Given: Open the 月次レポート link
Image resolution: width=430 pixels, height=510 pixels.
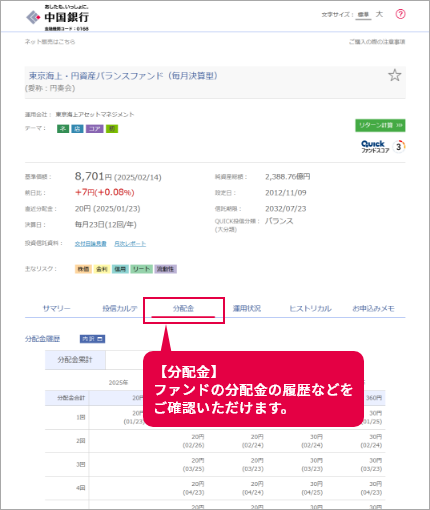Looking at the screenshot, I should [130, 244].
